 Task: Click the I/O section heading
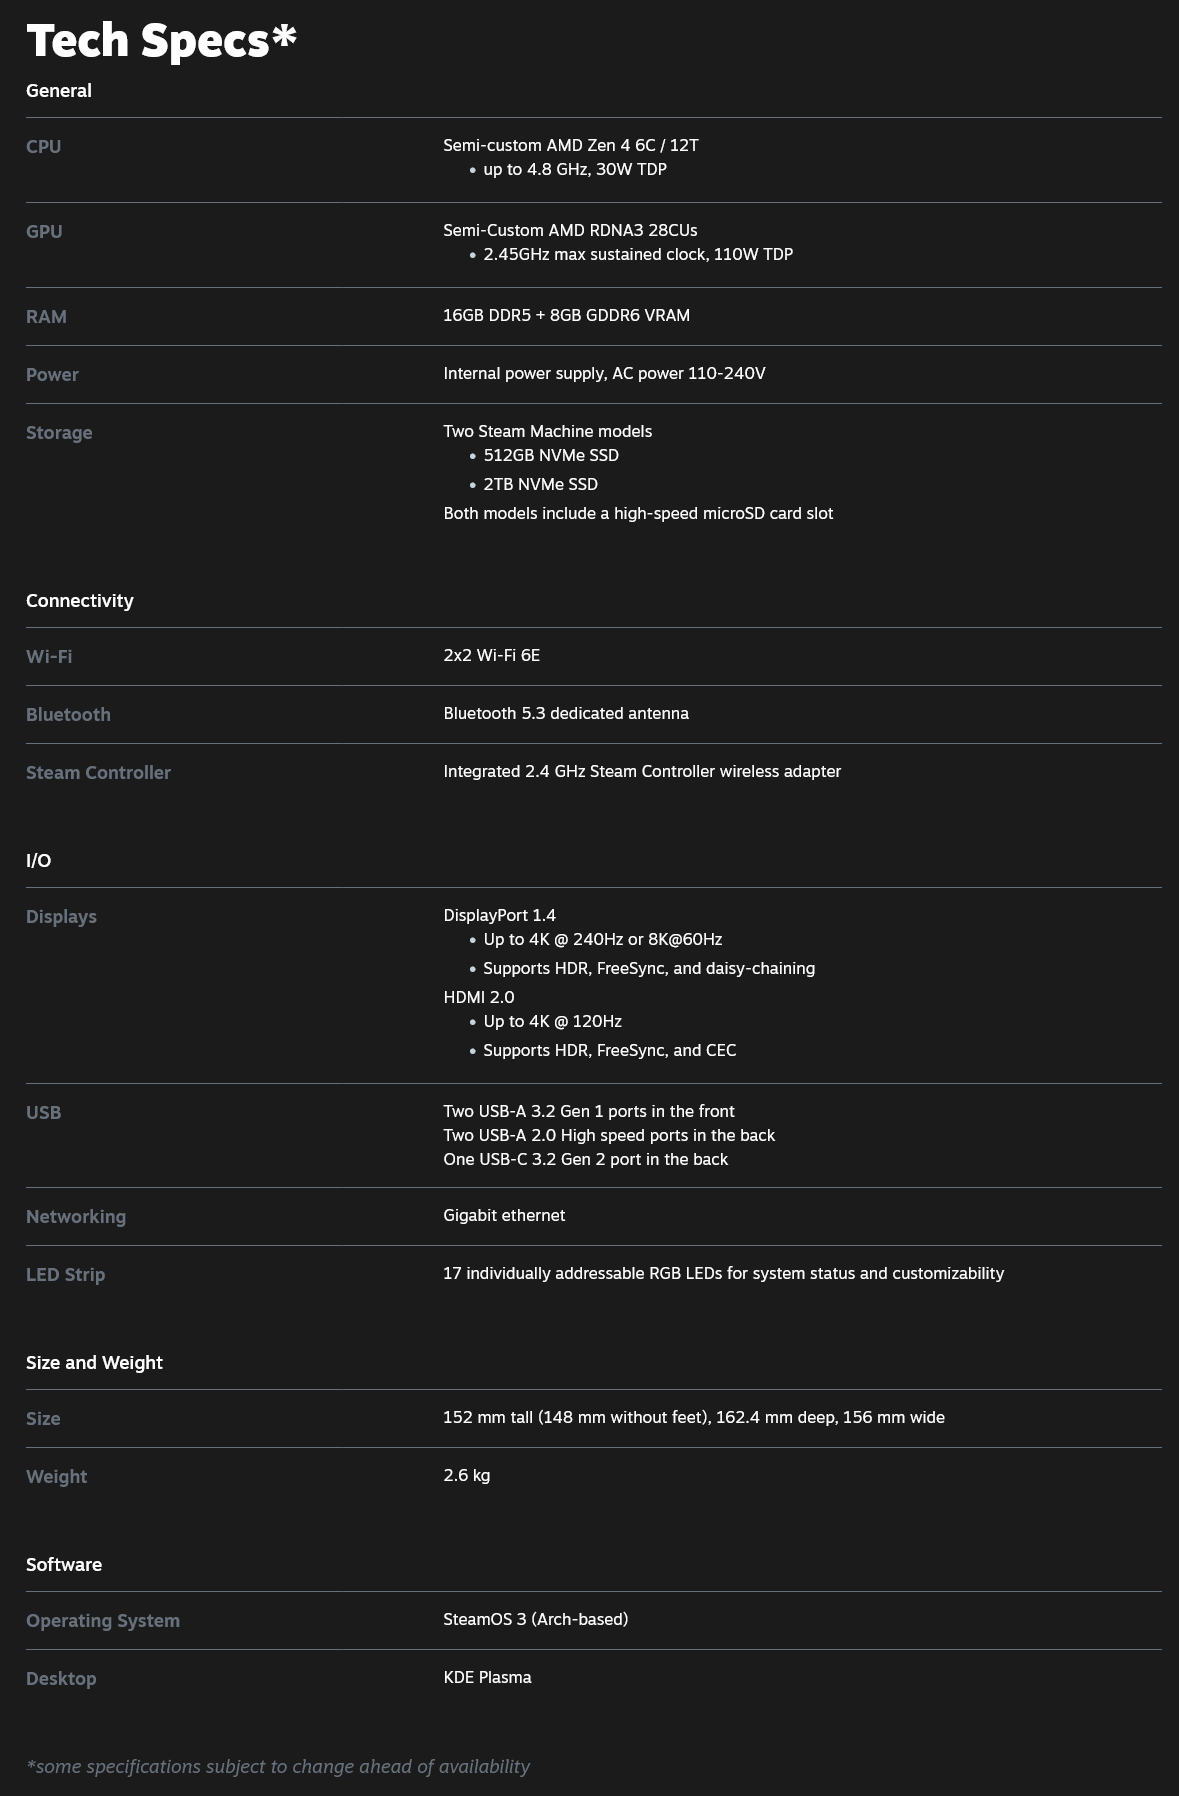click(38, 861)
